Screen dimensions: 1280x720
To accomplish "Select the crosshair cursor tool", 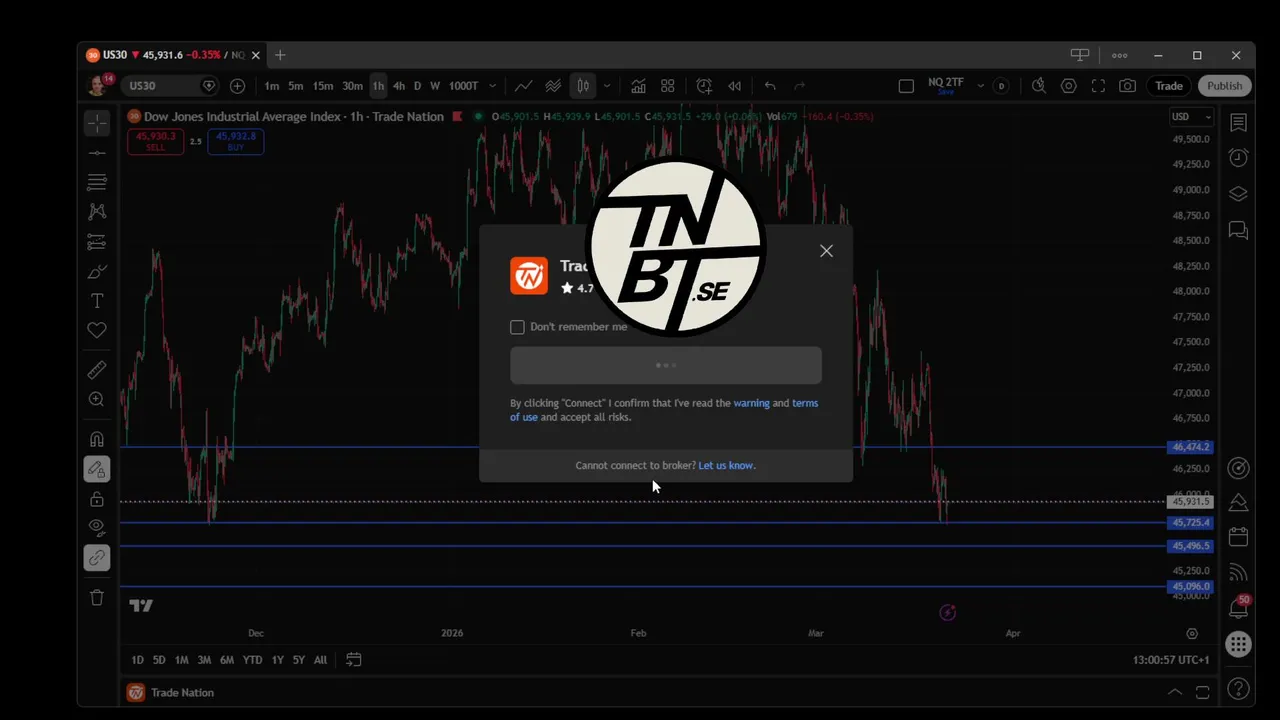I will pyautogui.click(x=97, y=123).
